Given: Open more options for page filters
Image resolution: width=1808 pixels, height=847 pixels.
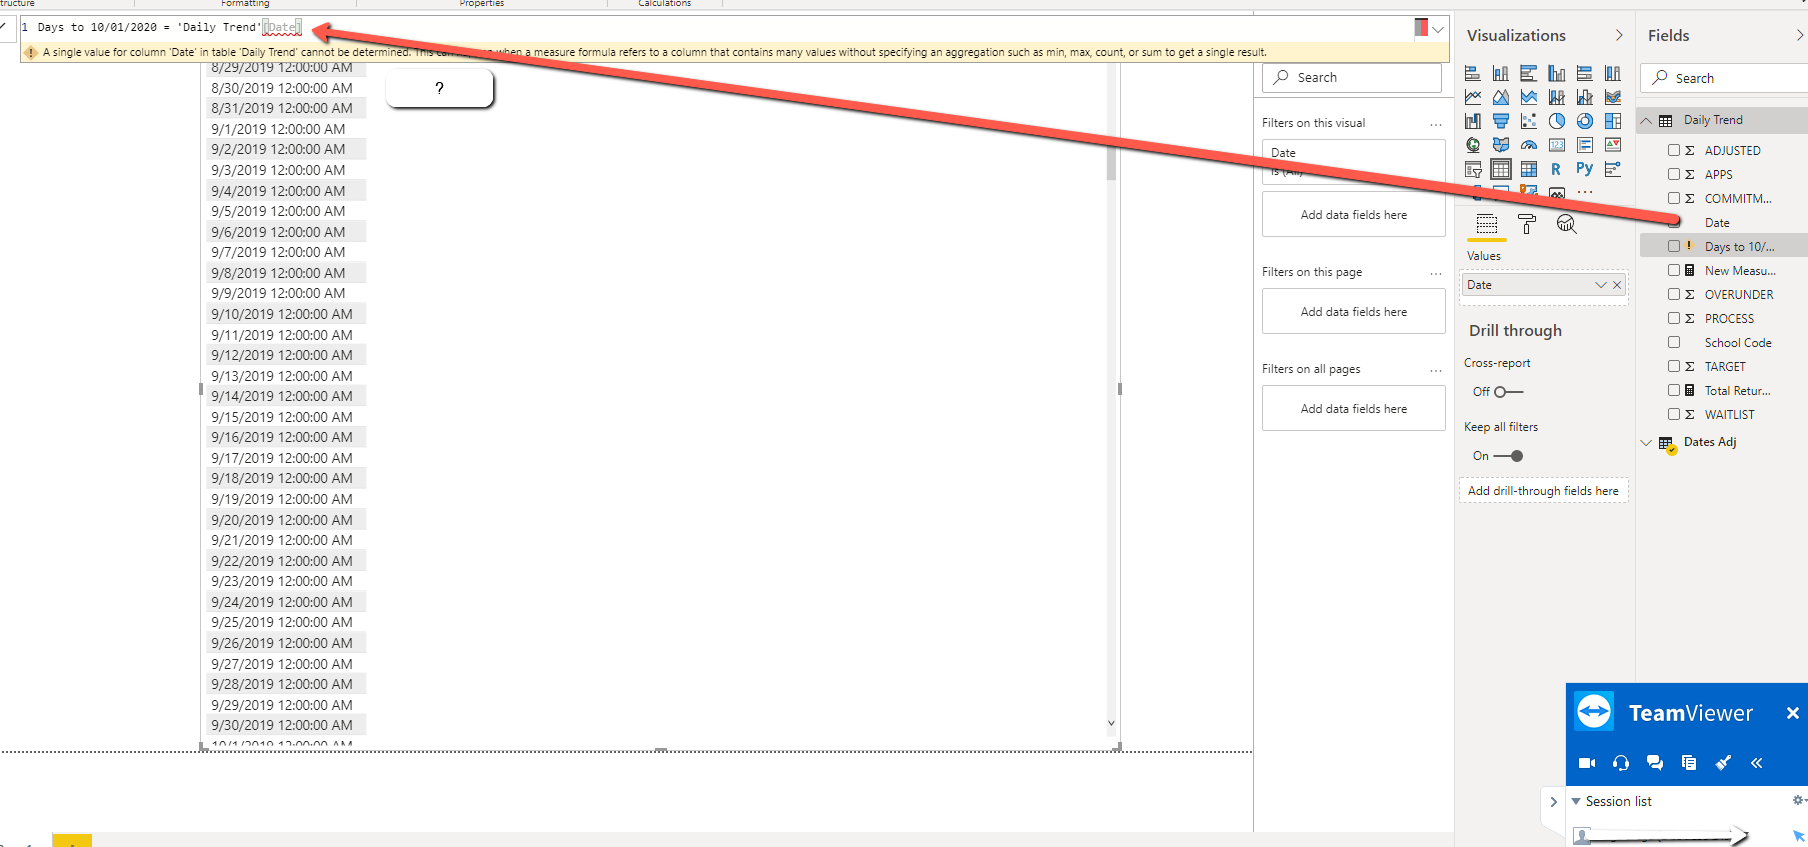Looking at the screenshot, I should [x=1436, y=273].
